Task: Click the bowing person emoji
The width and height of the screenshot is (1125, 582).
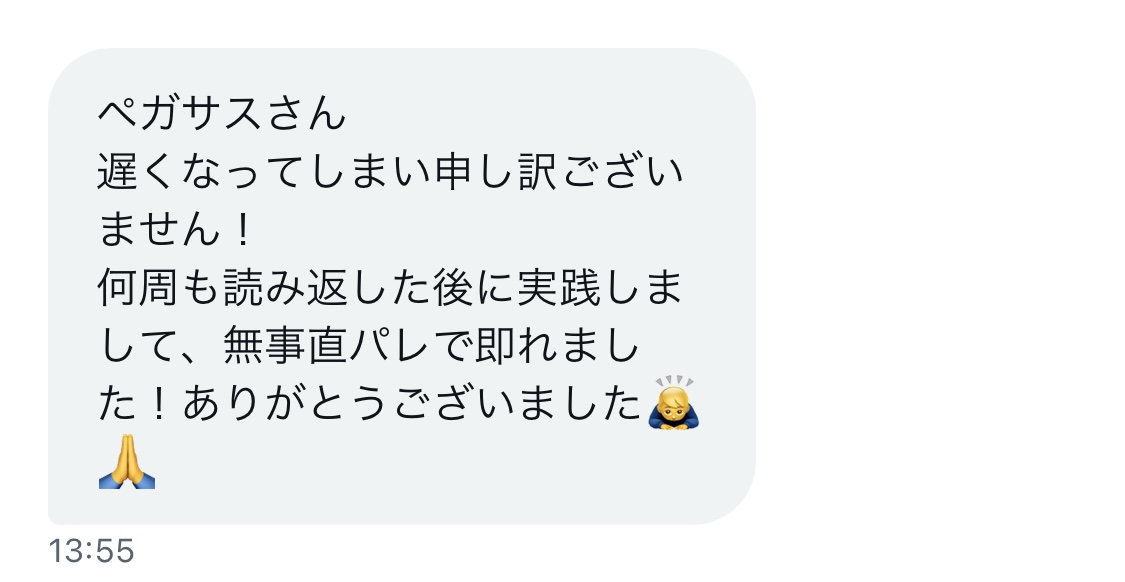Action: pyautogui.click(x=673, y=403)
